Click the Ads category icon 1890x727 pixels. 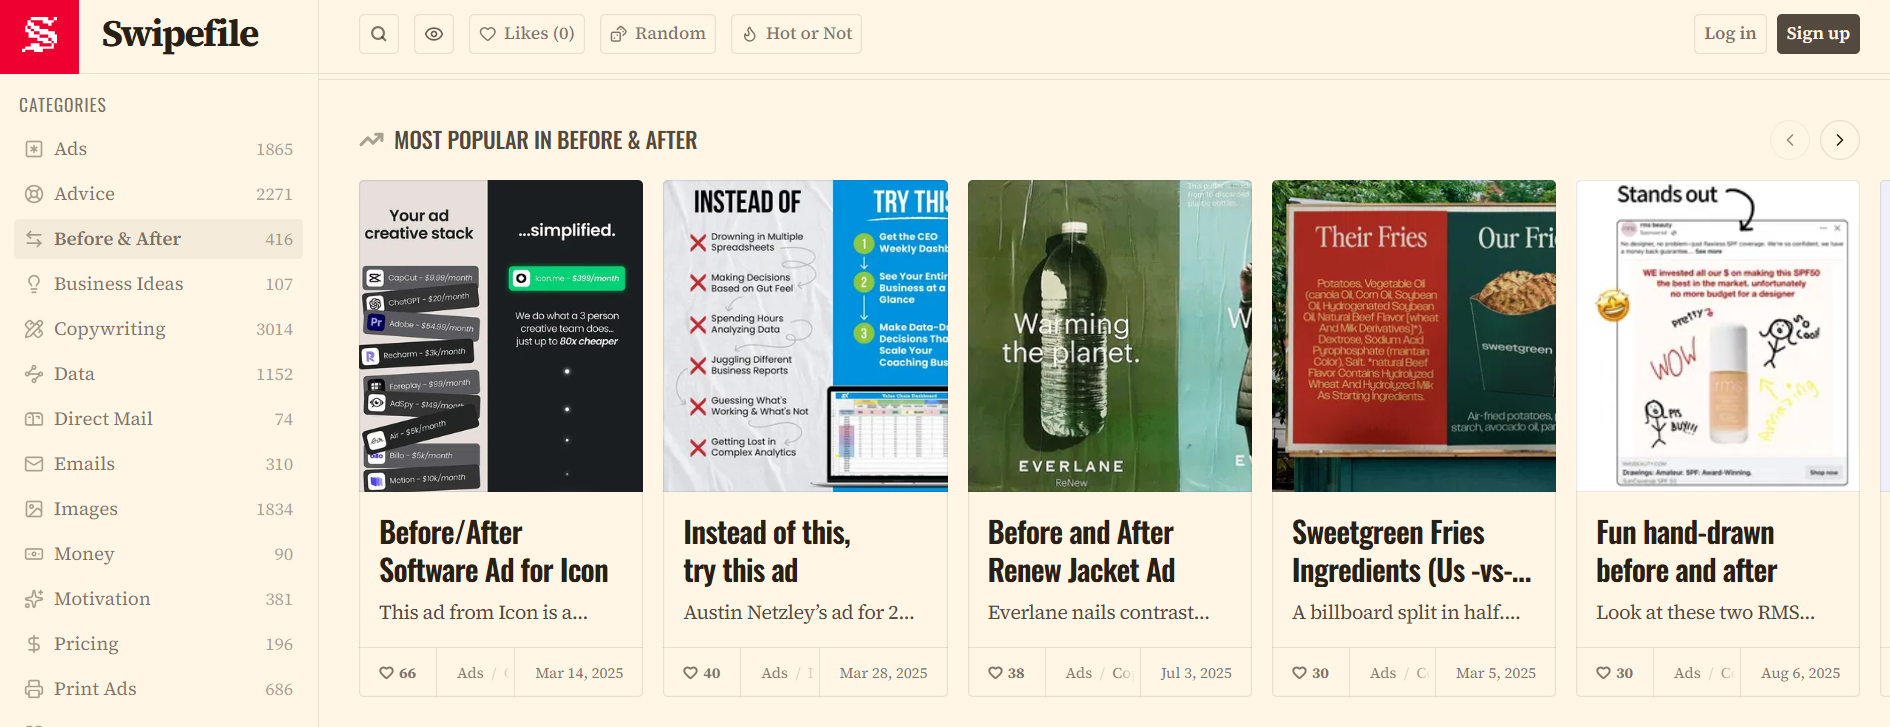pyautogui.click(x=34, y=149)
